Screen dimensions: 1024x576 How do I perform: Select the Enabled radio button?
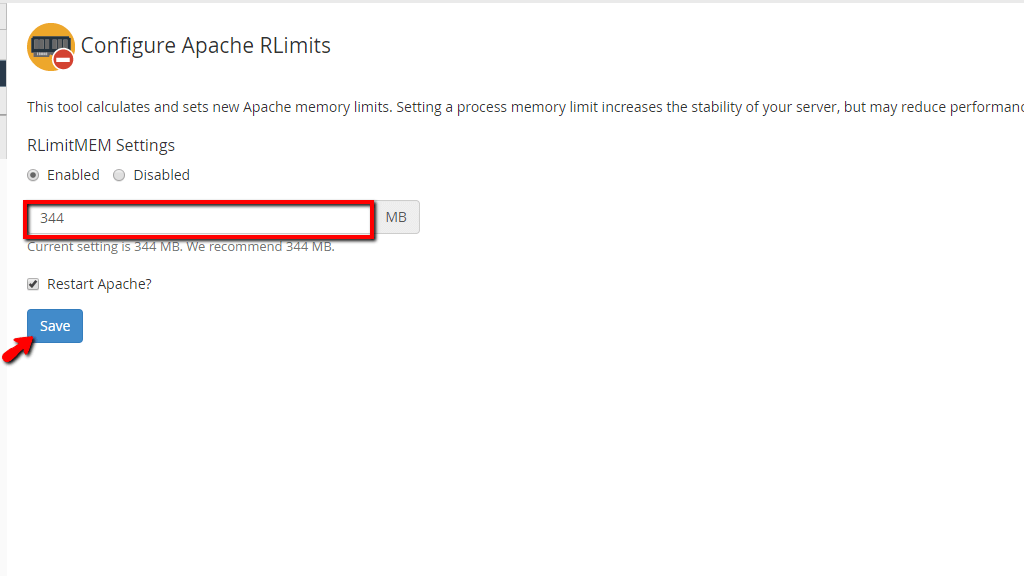tap(33, 175)
